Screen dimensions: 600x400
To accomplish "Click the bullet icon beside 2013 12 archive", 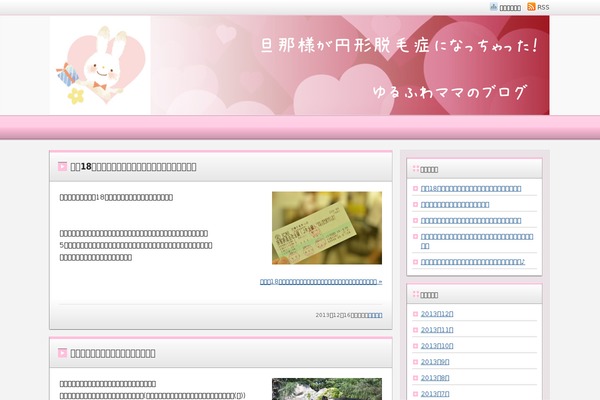I will tap(415, 314).
